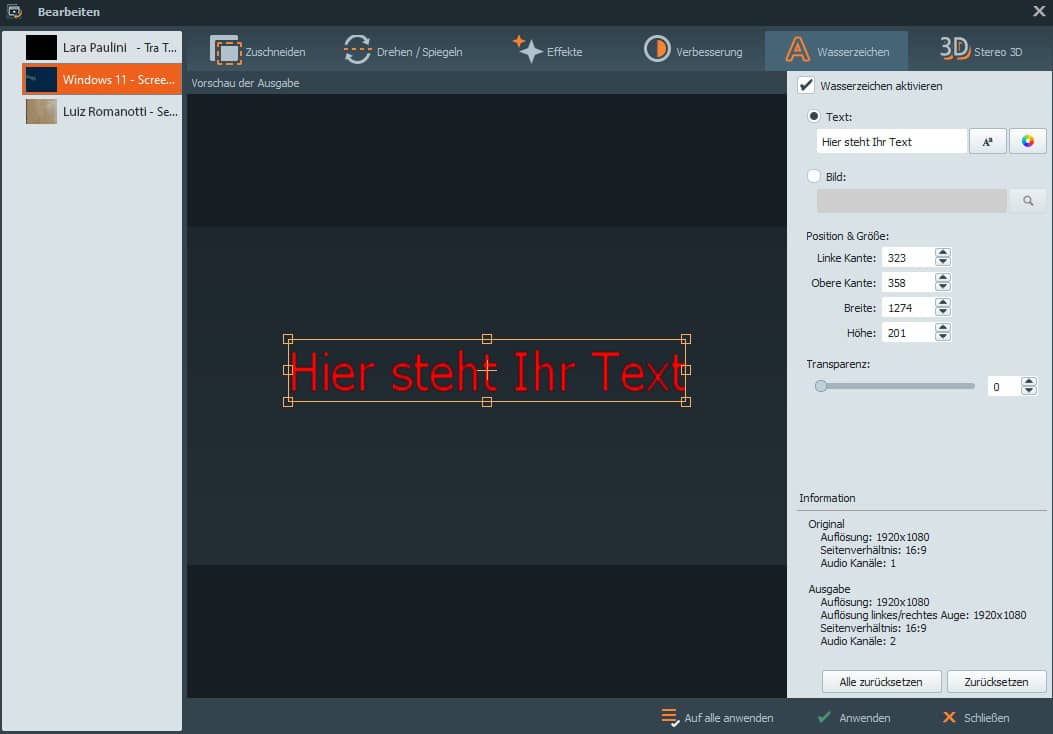1053x734 pixels.
Task: Select the Luiz Romanotti video entry
Action: pyautogui.click(x=102, y=111)
